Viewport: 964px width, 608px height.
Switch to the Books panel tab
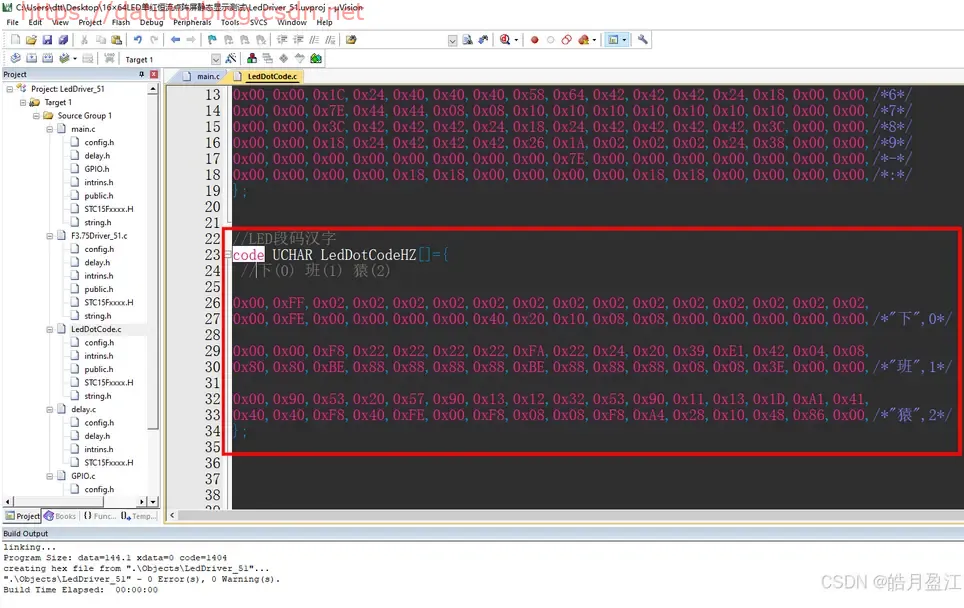(x=60, y=516)
